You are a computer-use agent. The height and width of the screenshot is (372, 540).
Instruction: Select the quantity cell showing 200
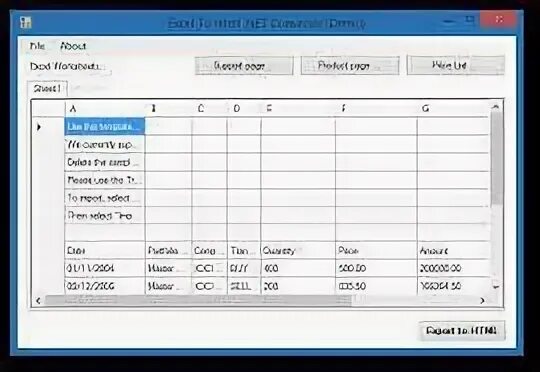click(298, 286)
